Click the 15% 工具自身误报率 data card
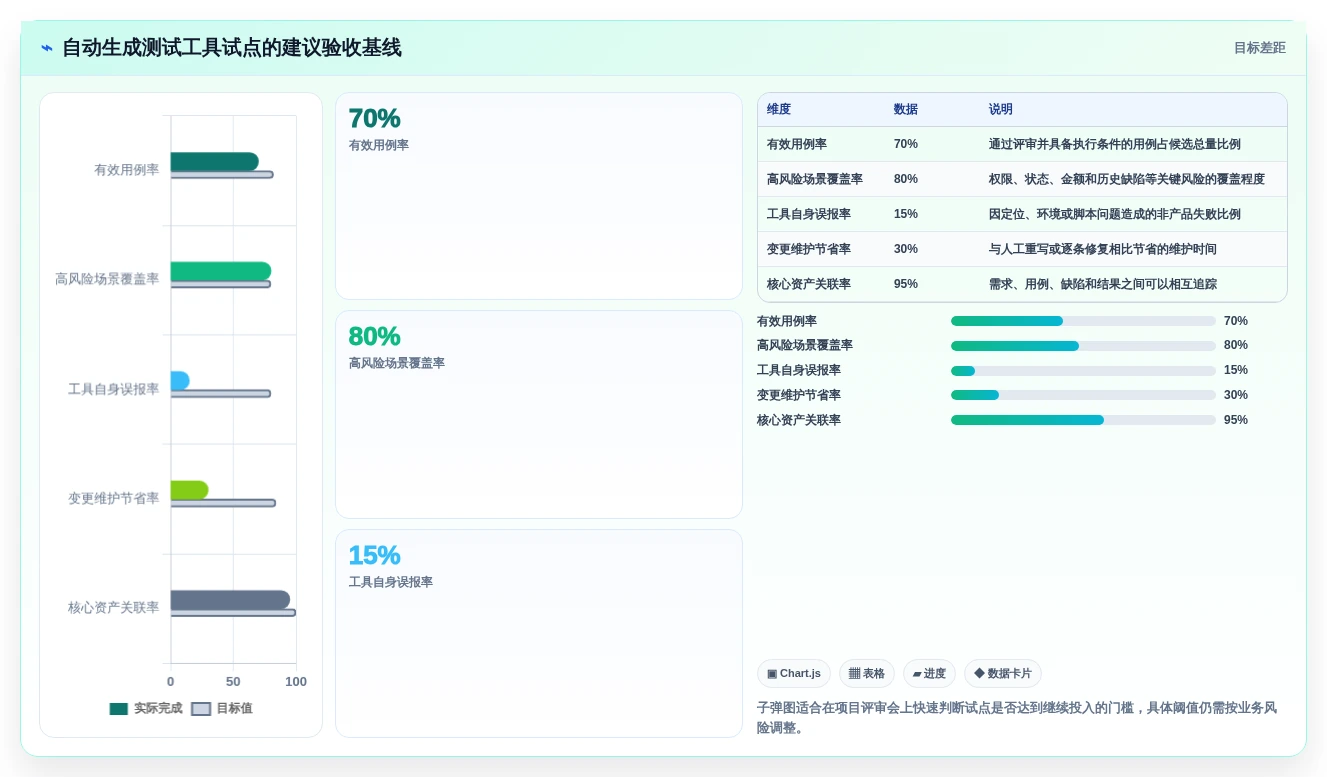 pos(539,633)
